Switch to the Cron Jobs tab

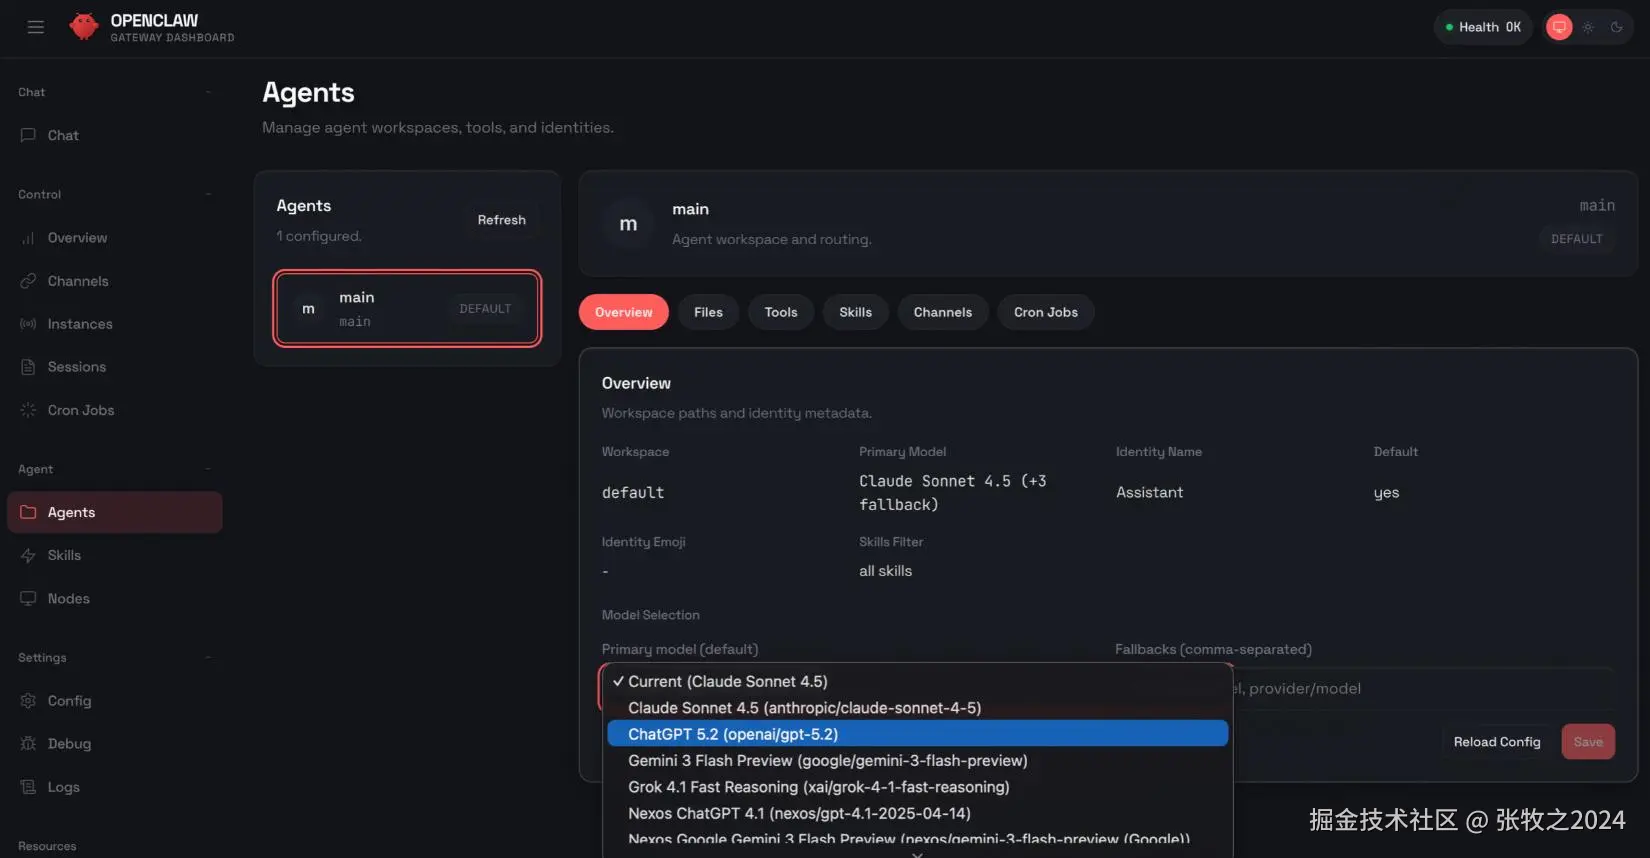tap(1046, 312)
